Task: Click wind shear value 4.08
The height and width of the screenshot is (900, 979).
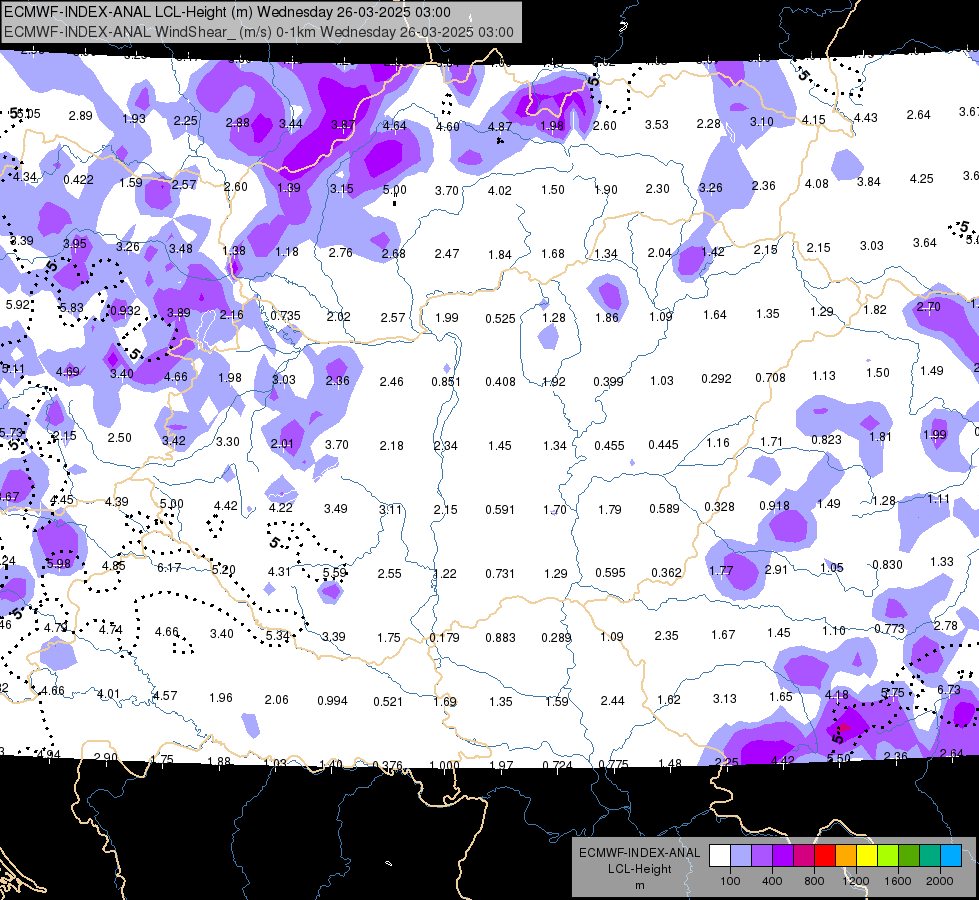Action: [x=817, y=184]
